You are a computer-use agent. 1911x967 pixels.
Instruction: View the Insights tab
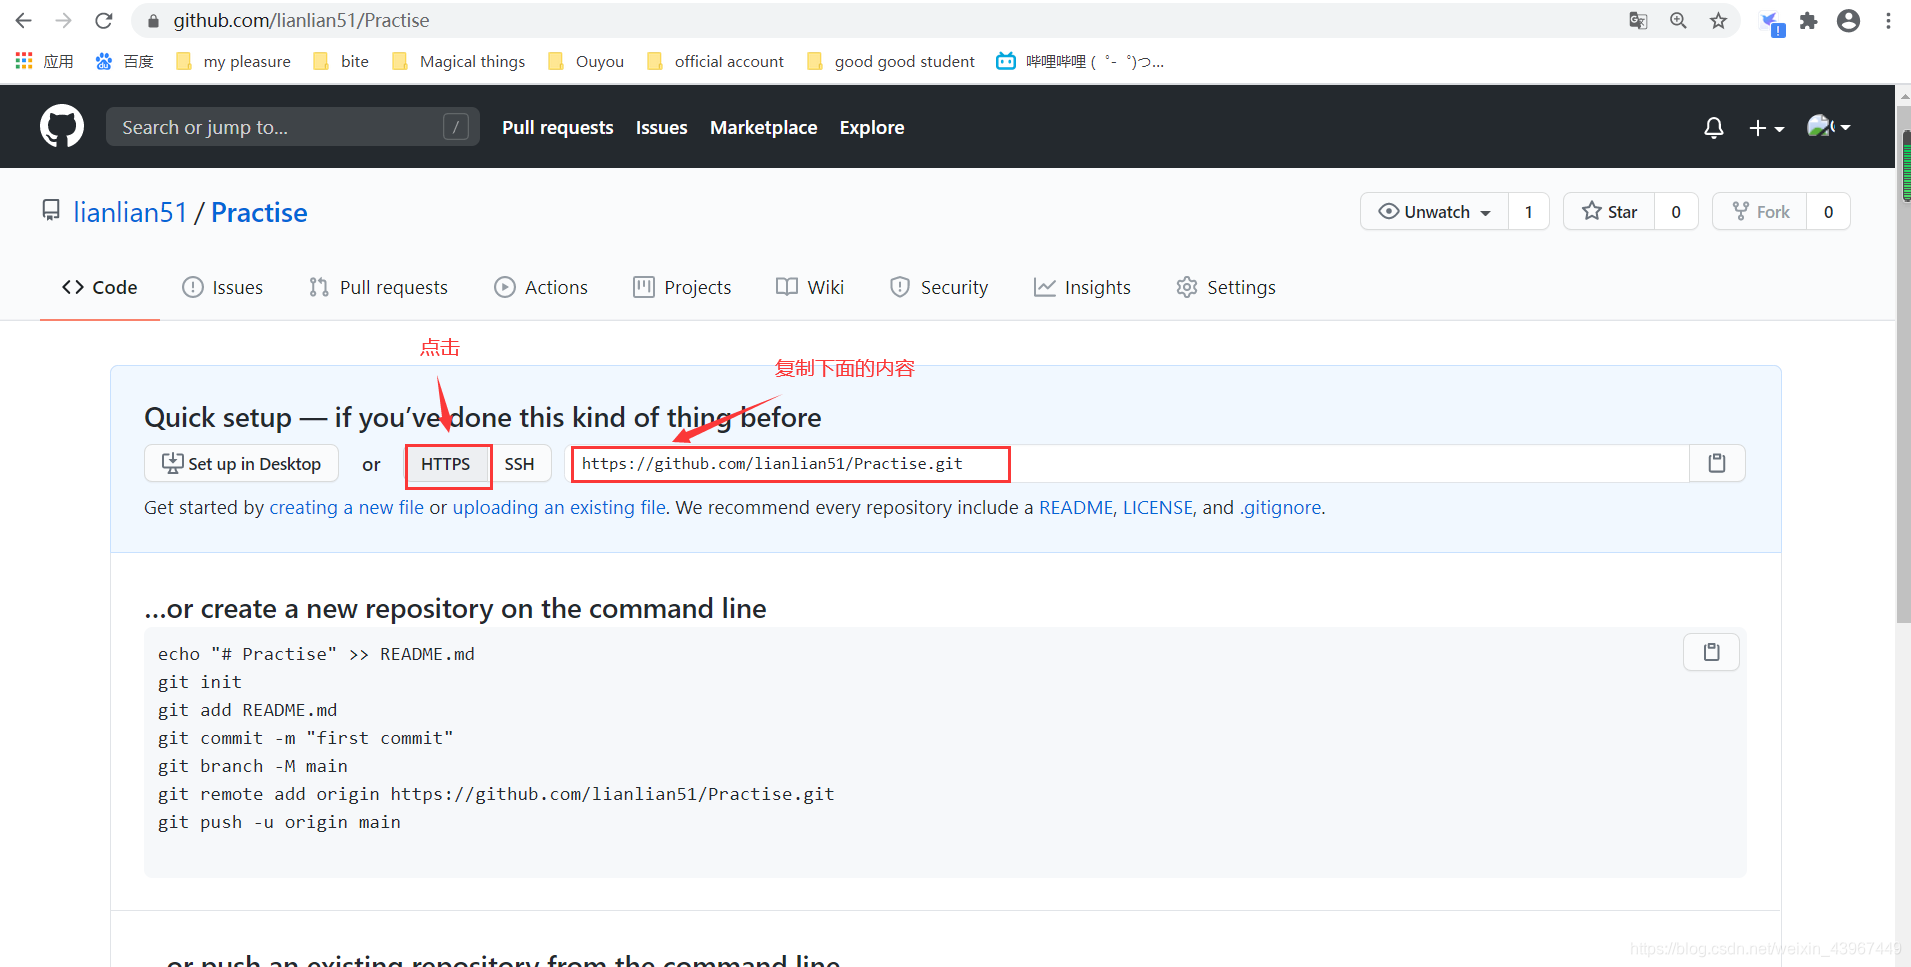[x=1082, y=287]
